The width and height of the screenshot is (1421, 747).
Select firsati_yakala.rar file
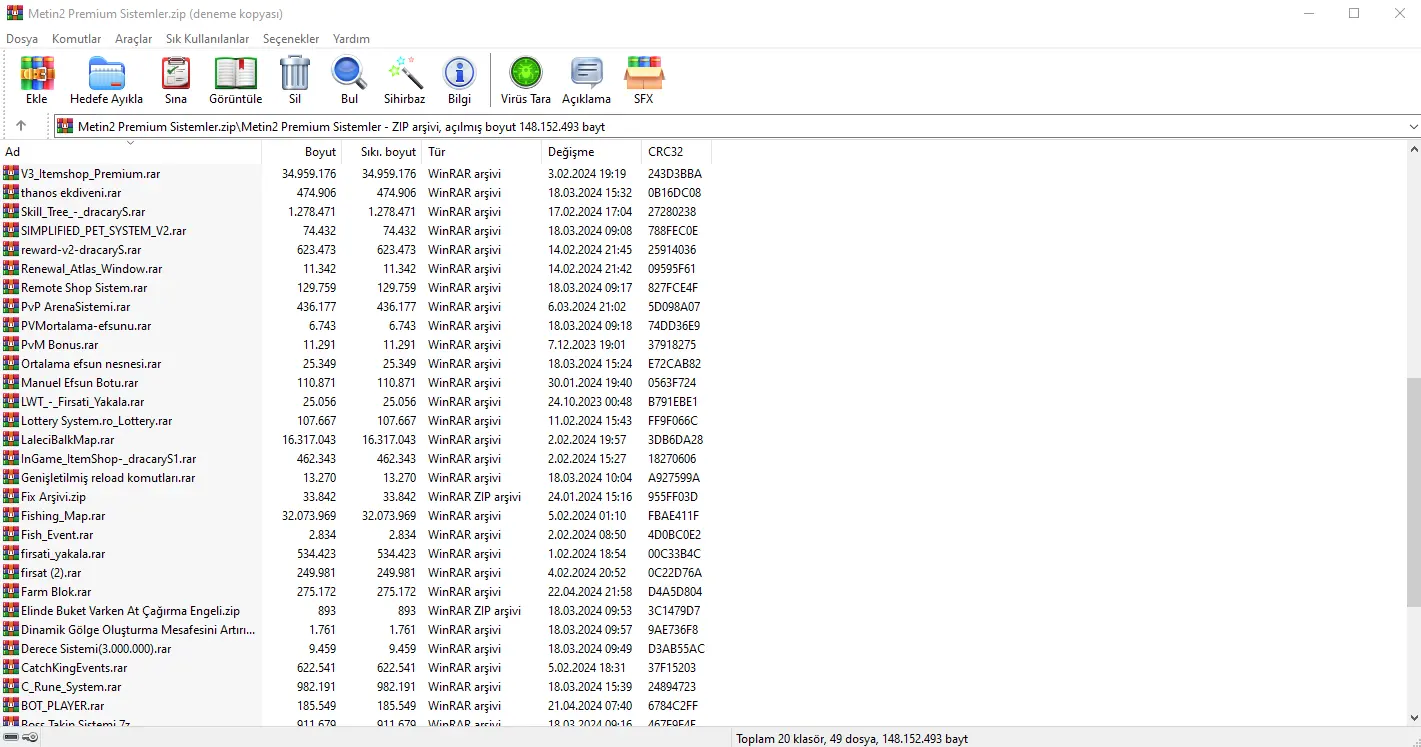(63, 553)
